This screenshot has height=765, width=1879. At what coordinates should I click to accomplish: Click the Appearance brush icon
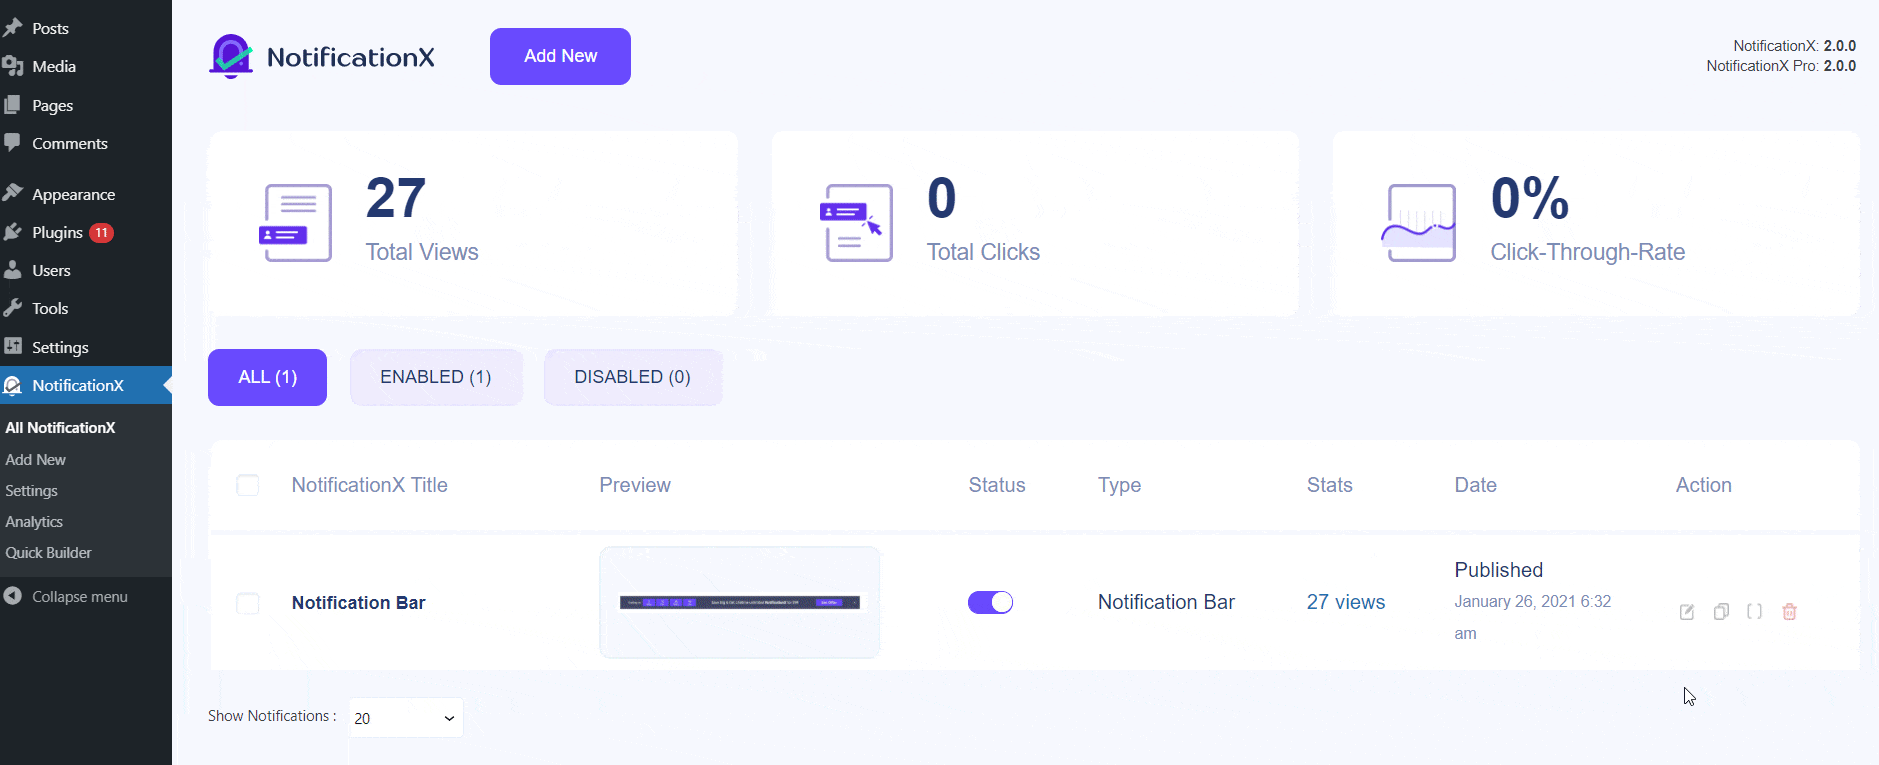point(13,193)
